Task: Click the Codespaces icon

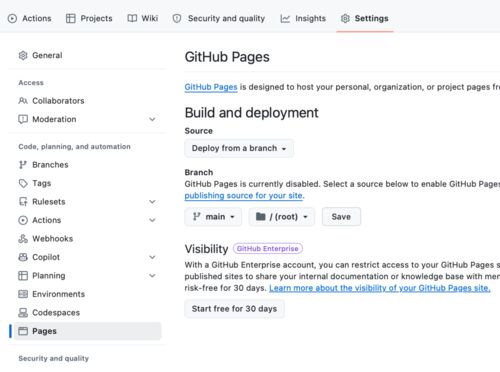Action: [x=23, y=313]
